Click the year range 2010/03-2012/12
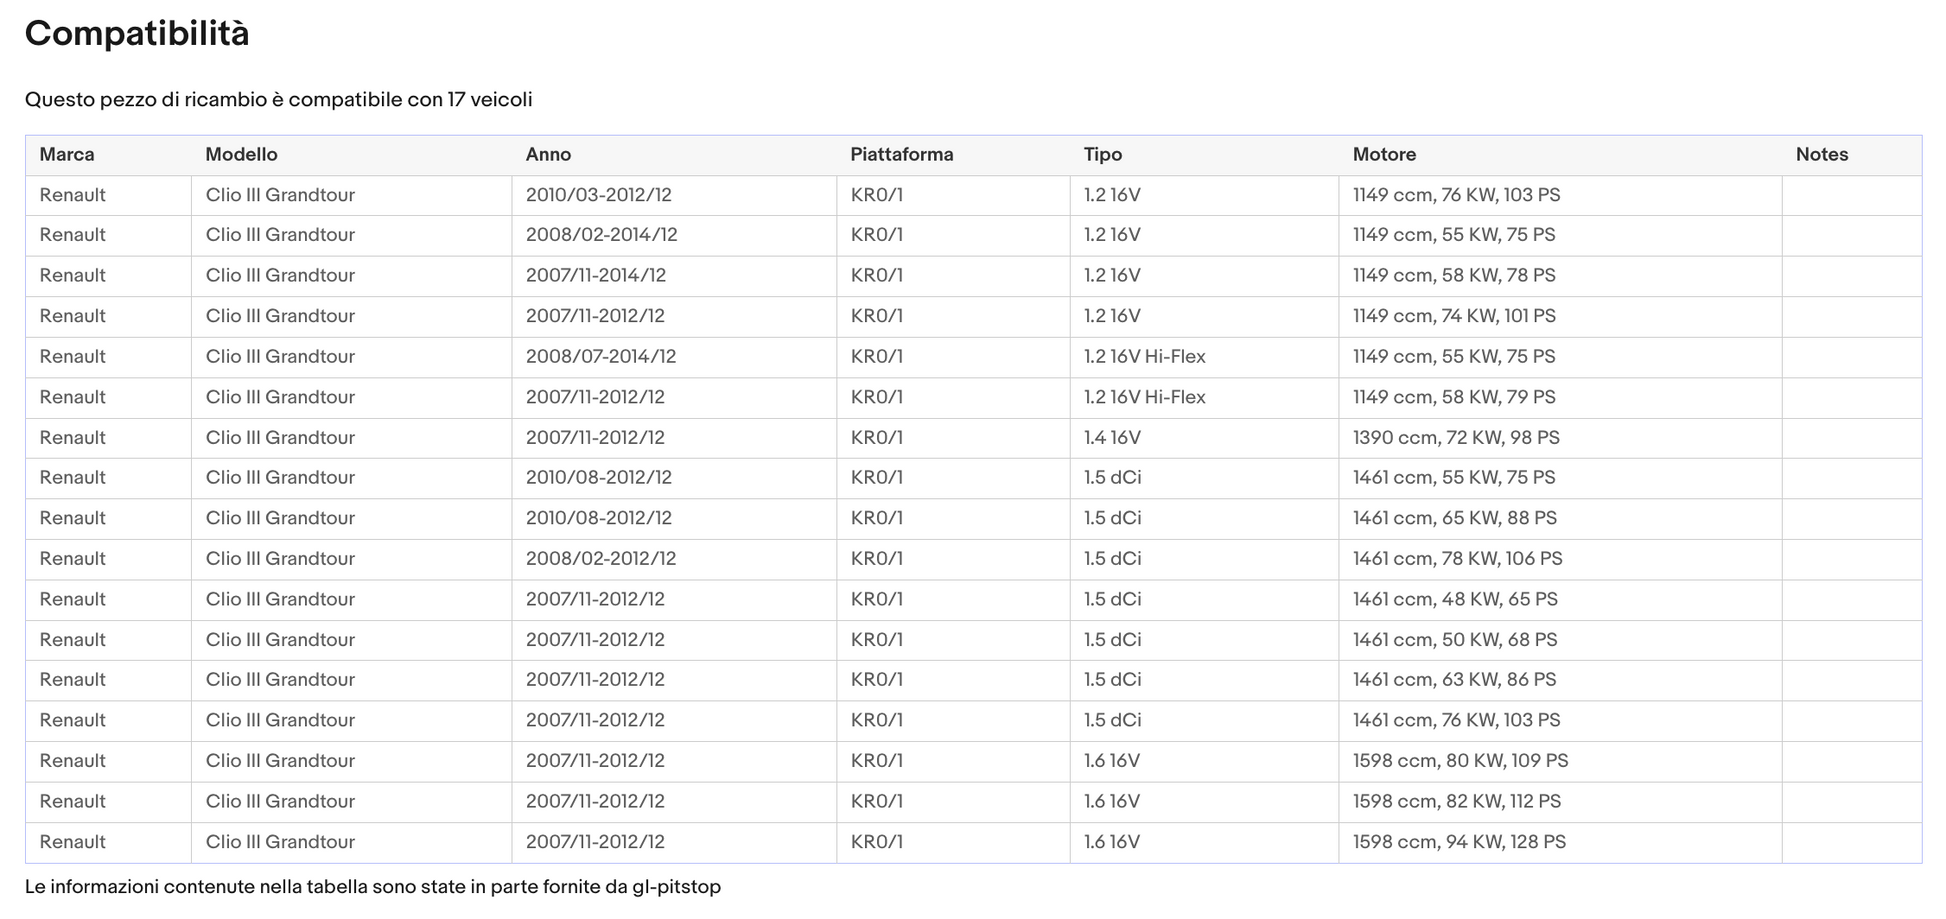The width and height of the screenshot is (1946, 919). pyautogui.click(x=599, y=195)
